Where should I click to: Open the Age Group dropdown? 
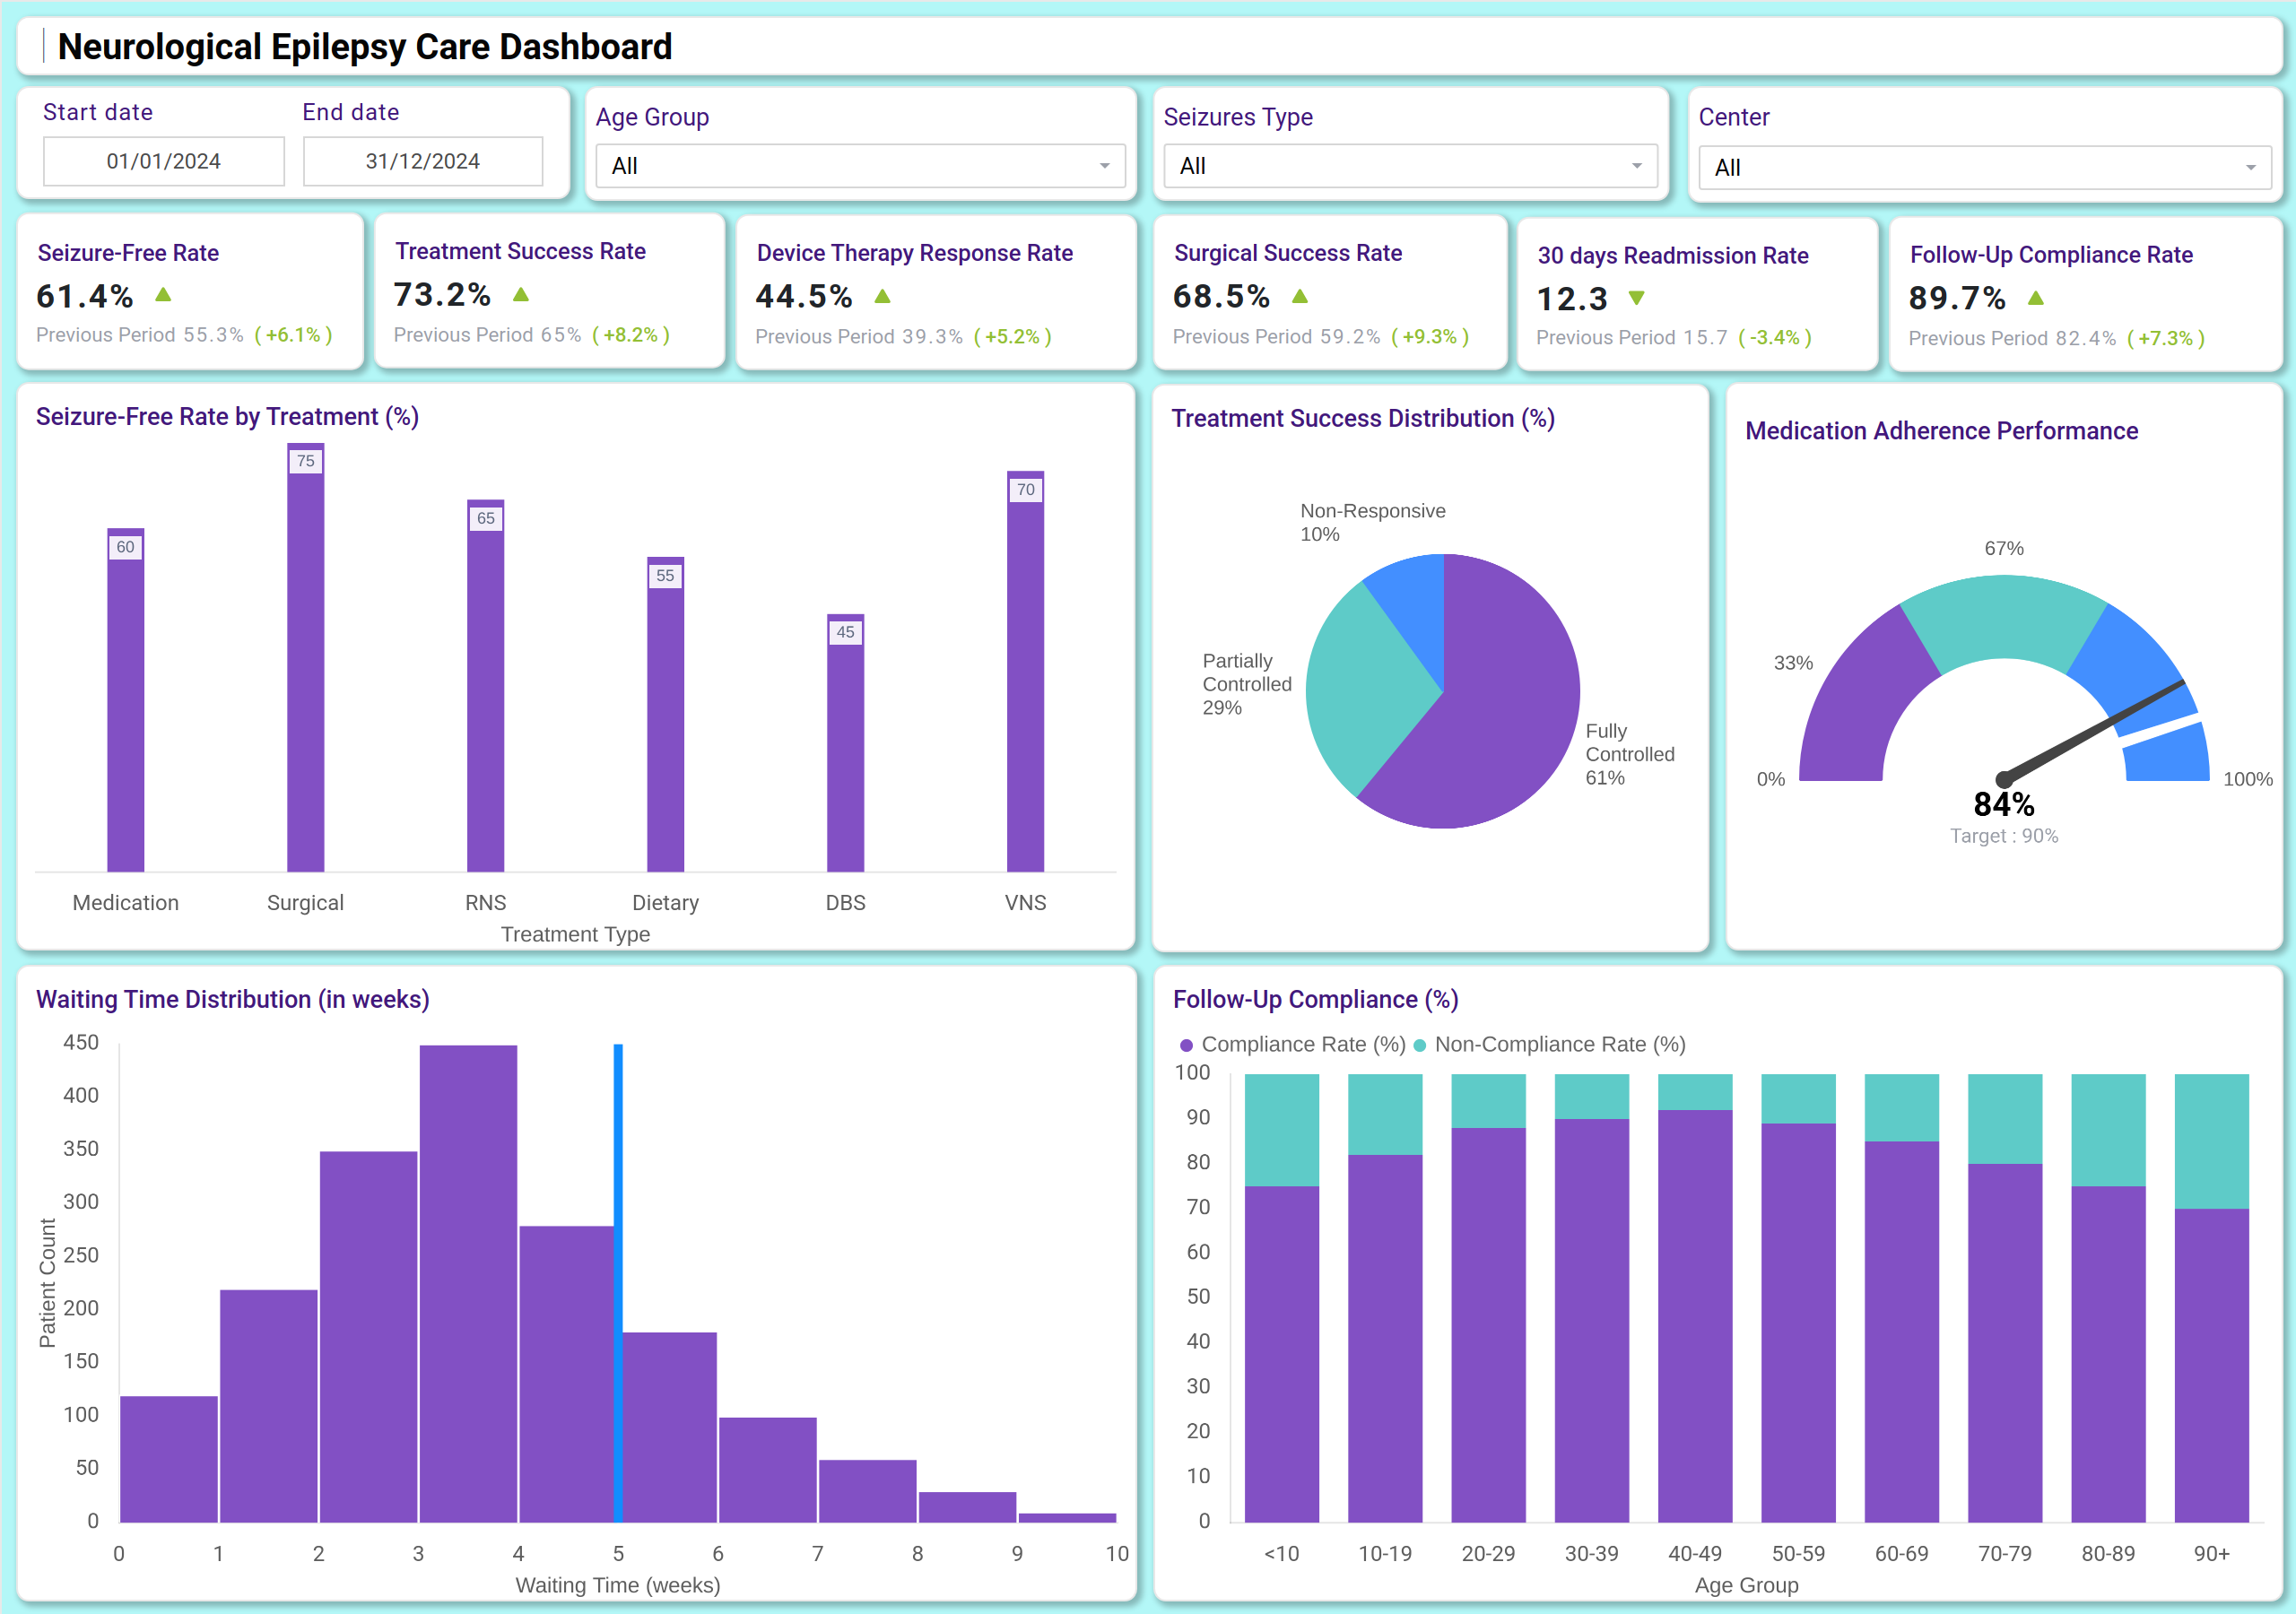tap(860, 166)
